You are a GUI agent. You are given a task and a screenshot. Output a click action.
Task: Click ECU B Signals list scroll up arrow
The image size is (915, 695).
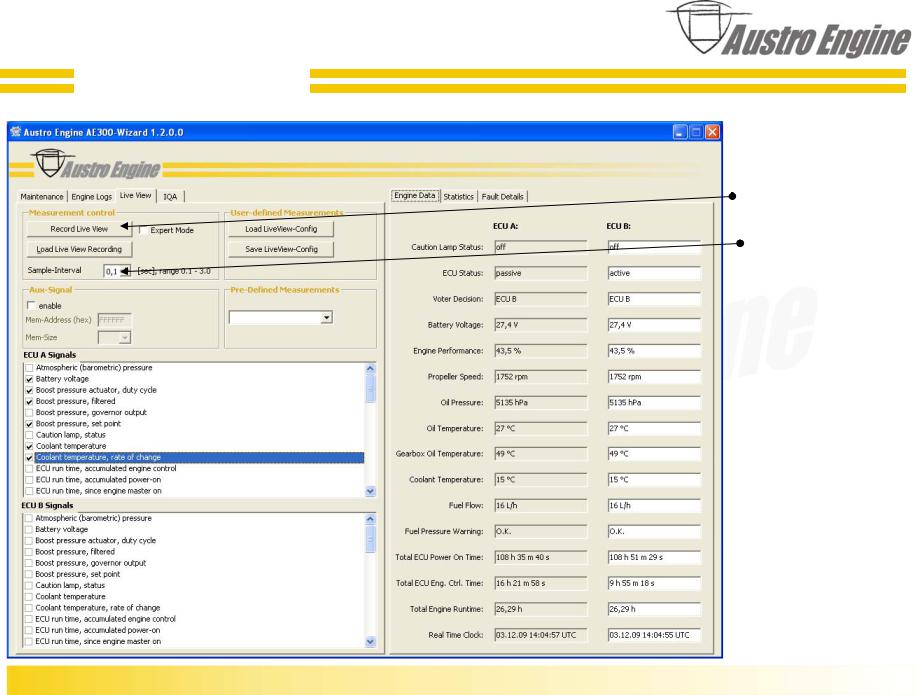(370, 519)
